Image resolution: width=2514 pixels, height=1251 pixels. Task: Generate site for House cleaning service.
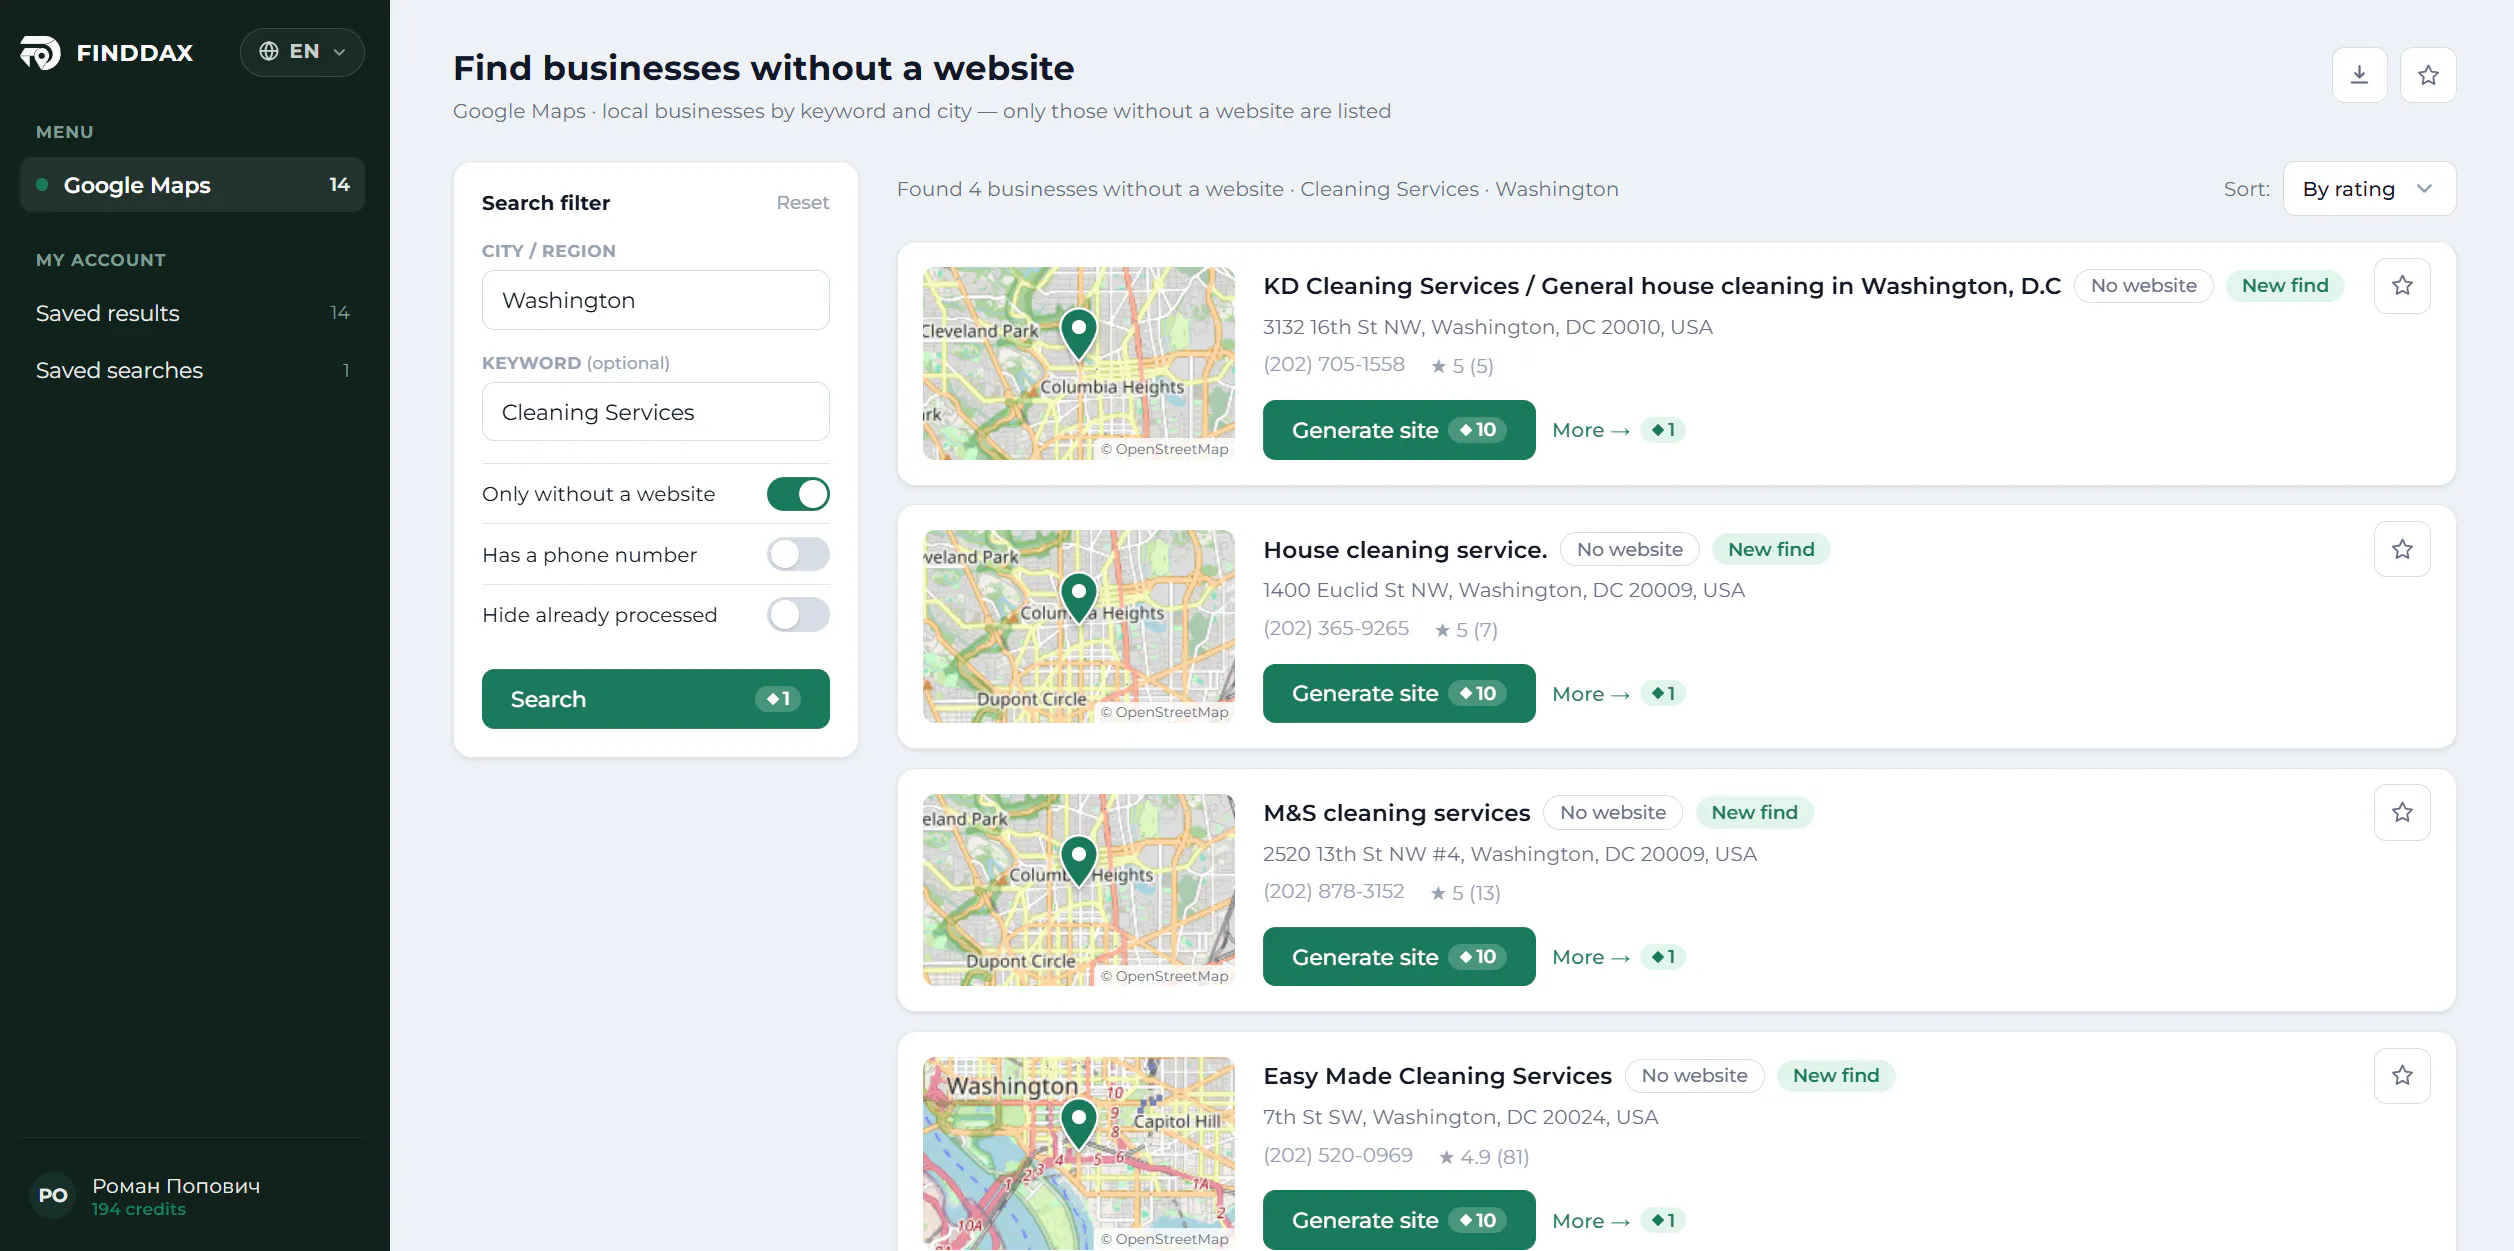click(1398, 694)
